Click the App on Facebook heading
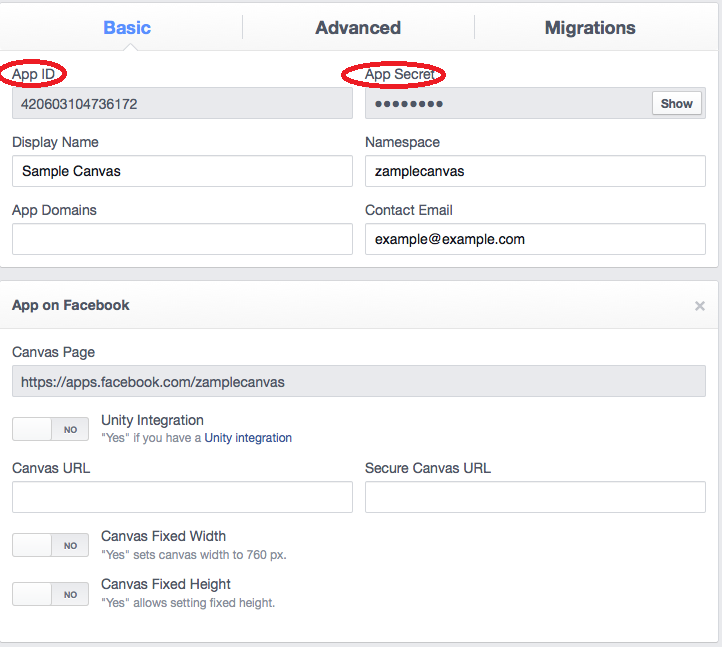722x647 pixels. click(x=70, y=305)
